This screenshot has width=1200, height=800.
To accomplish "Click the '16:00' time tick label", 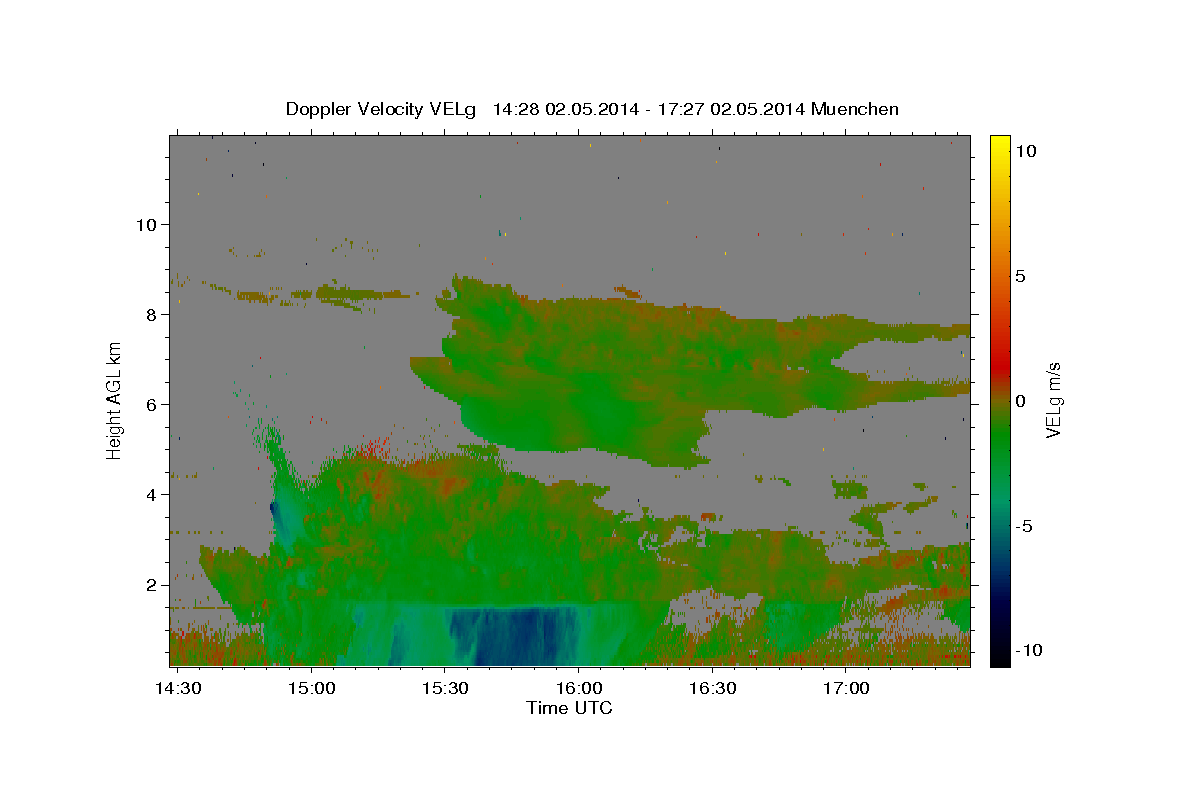I will click(578, 688).
